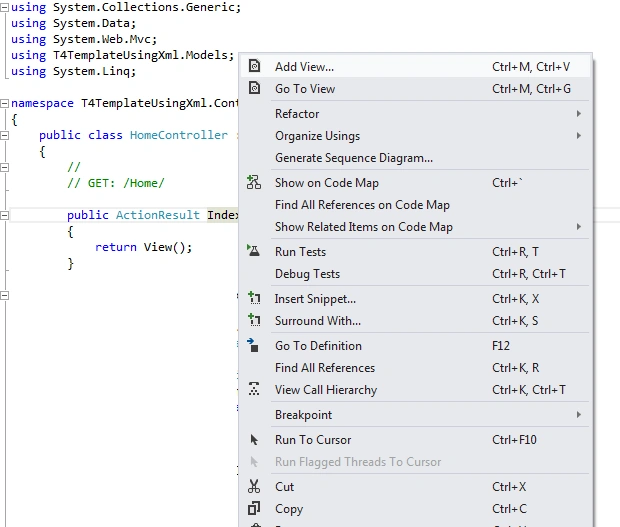Viewport: 620px width, 527px height.
Task: Click the Go To View icon
Action: (x=254, y=88)
